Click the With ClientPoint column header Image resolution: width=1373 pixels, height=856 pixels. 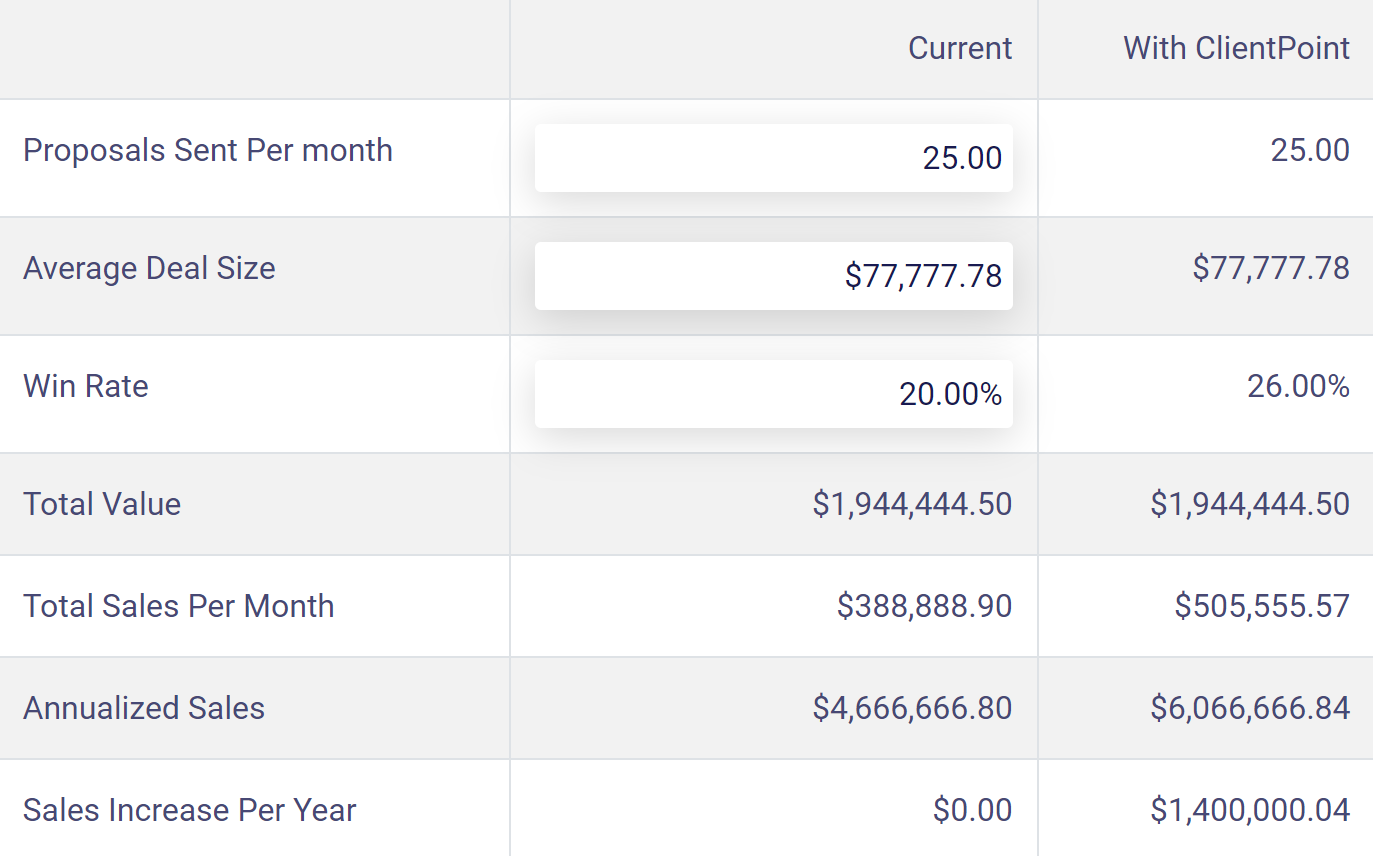click(x=1236, y=48)
